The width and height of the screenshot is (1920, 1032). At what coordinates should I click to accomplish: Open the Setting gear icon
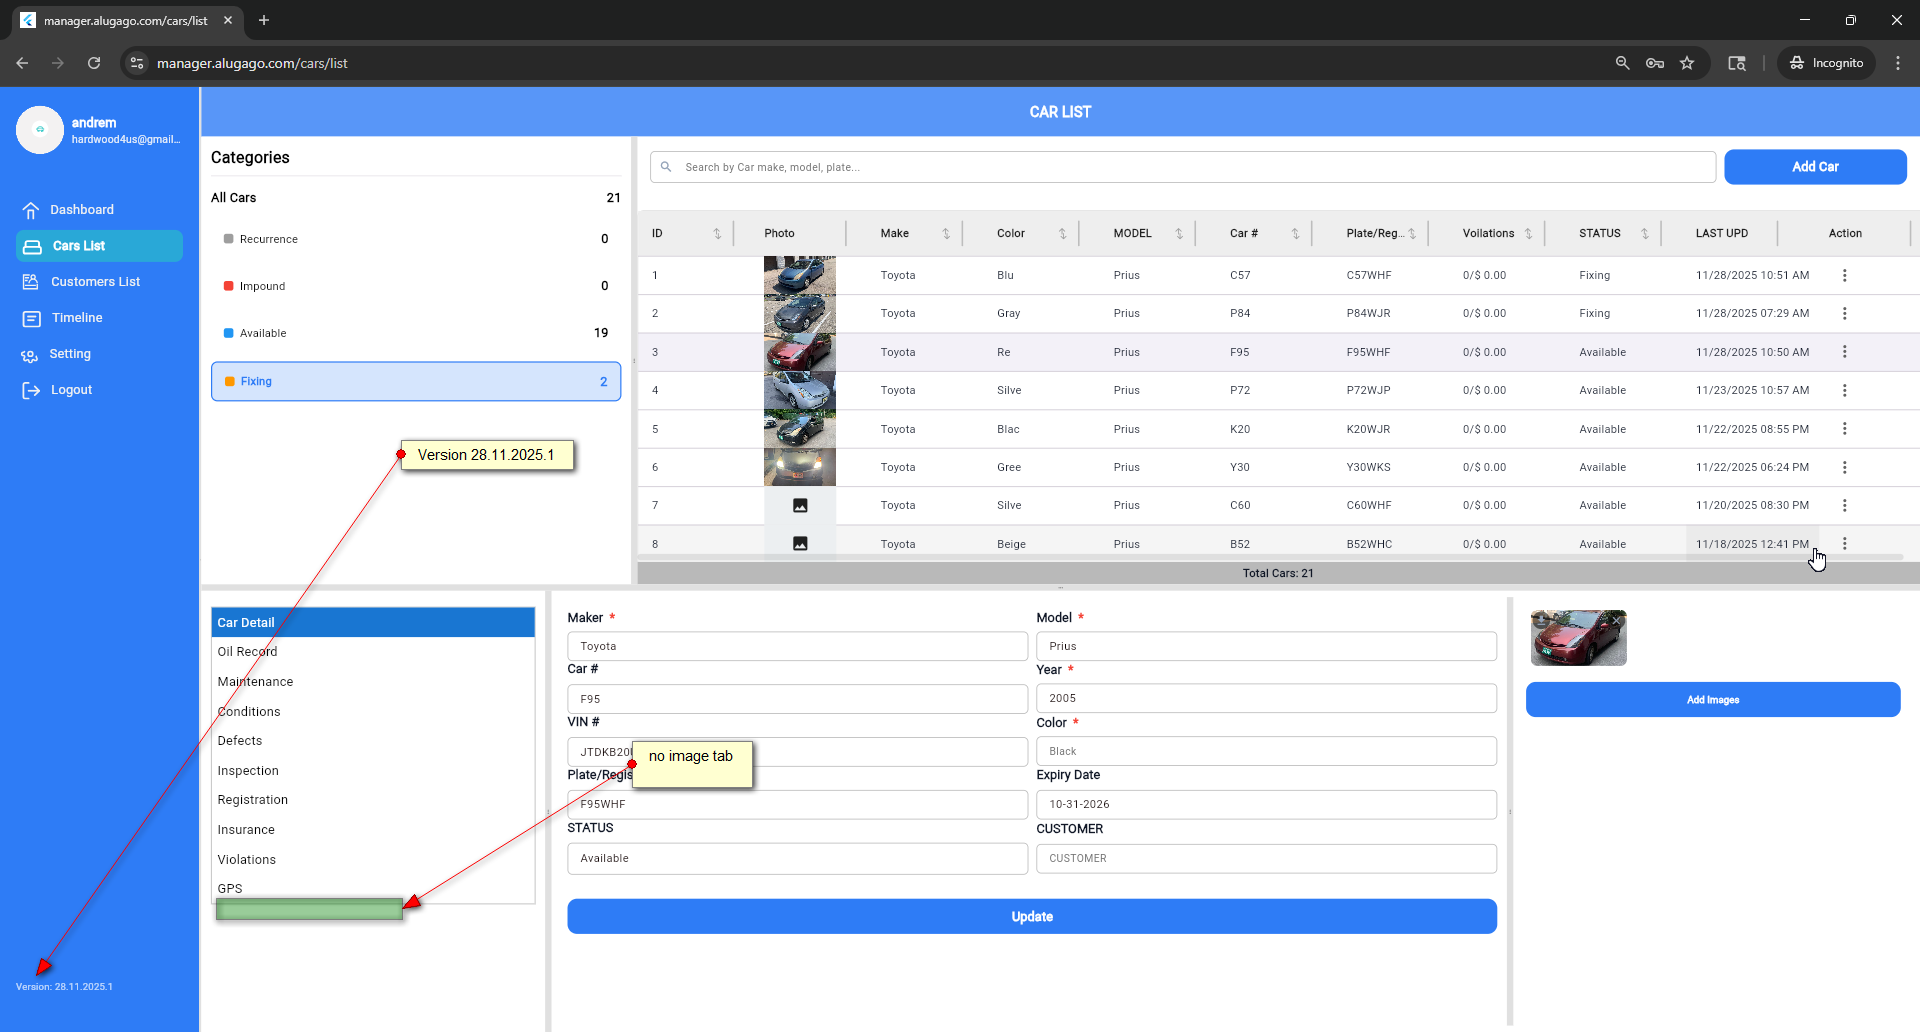31,355
